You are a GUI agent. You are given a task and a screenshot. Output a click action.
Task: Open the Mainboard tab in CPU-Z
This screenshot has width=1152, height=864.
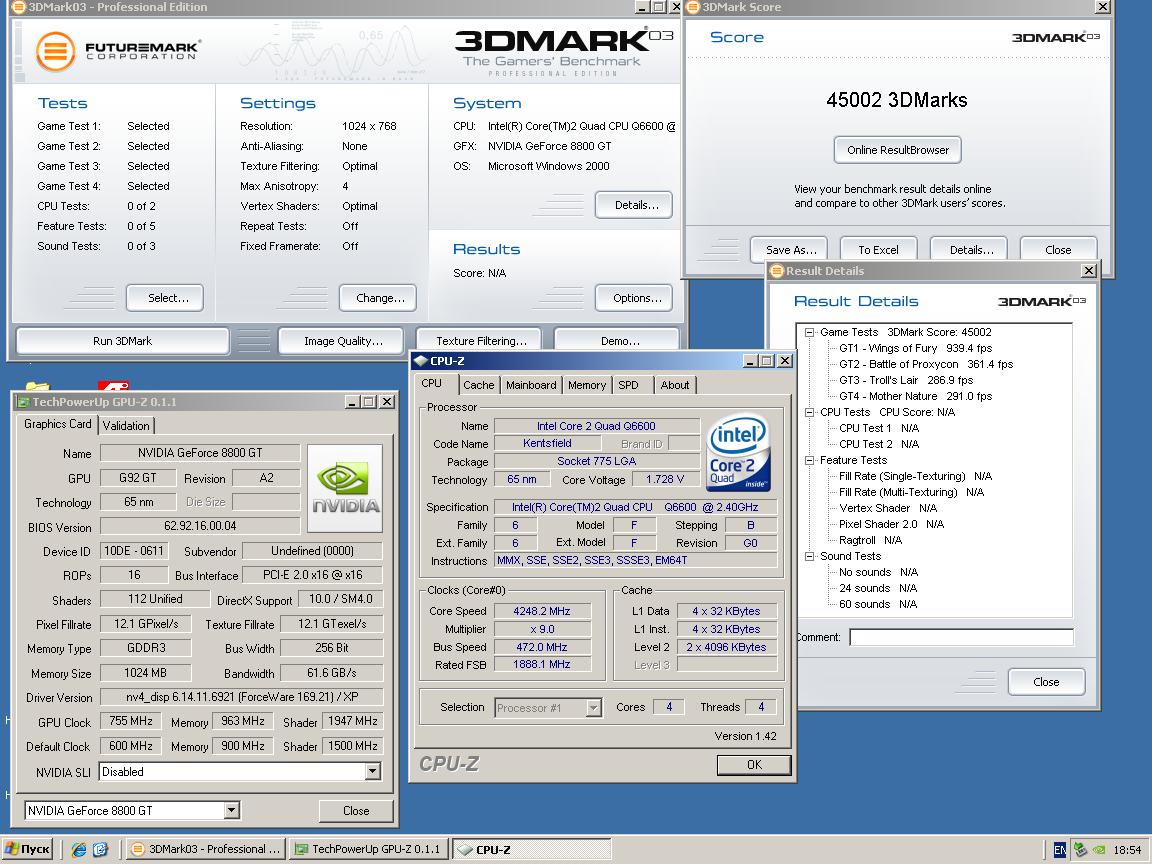click(531, 385)
